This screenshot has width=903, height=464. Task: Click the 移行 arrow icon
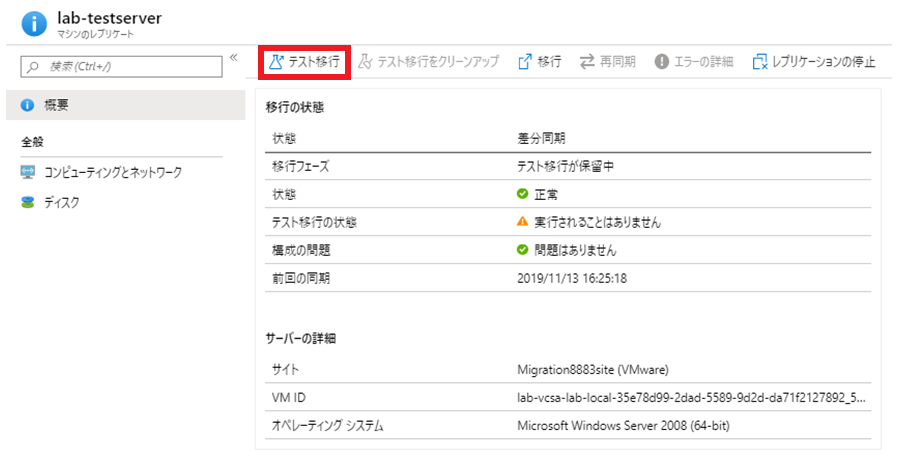[524, 62]
